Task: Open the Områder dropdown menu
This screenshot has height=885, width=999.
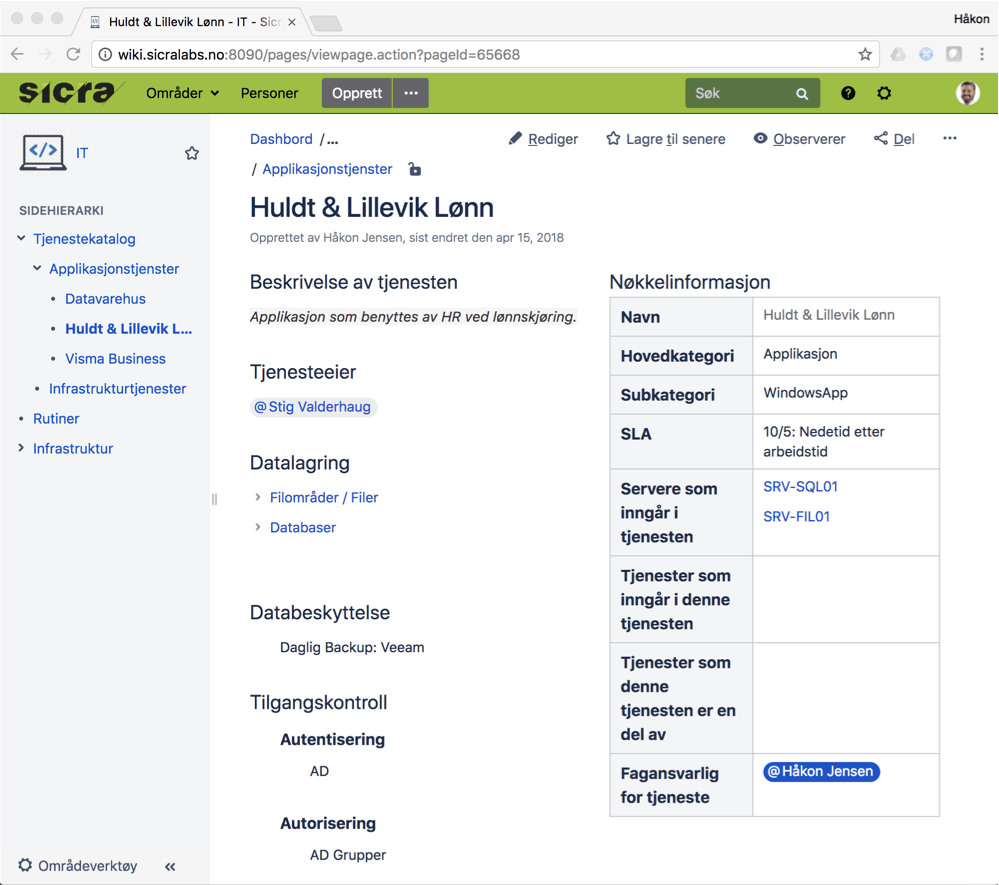Action: pyautogui.click(x=183, y=93)
